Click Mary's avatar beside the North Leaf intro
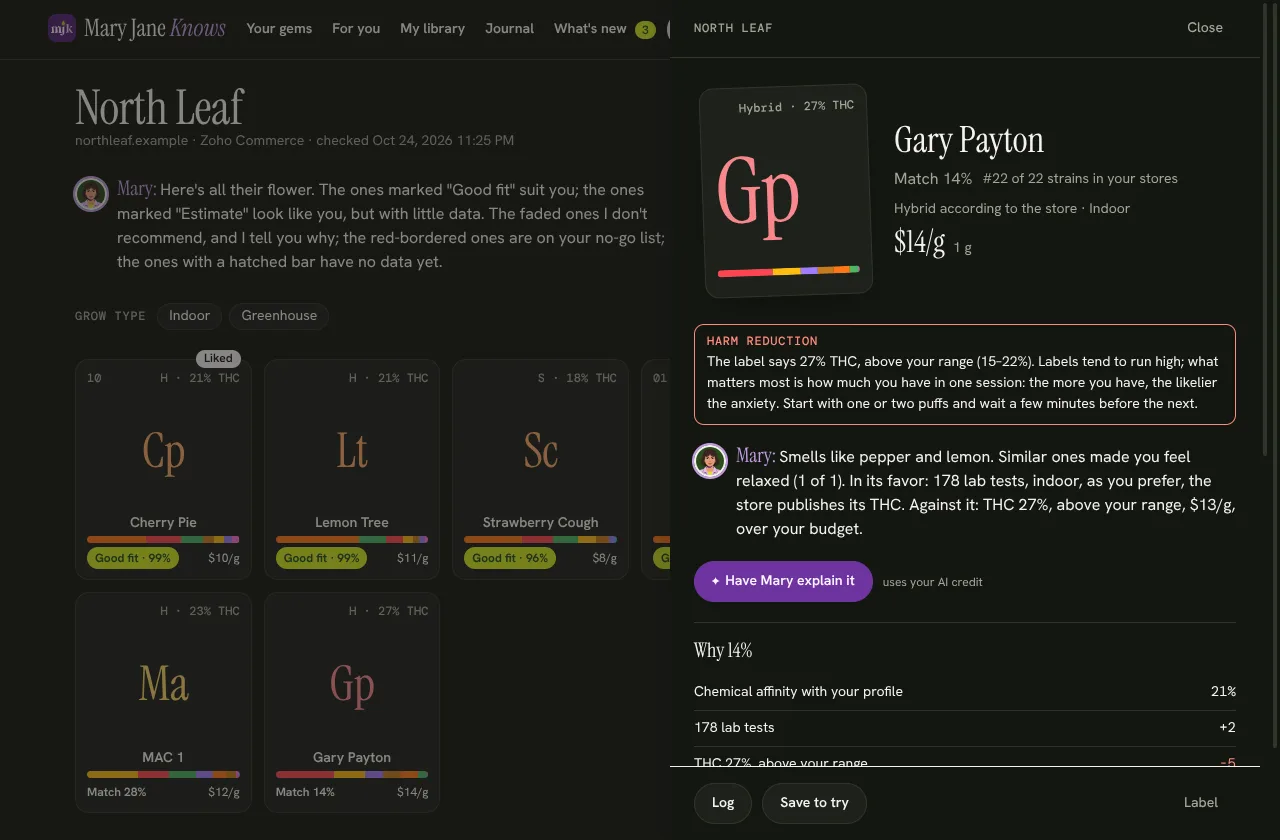The width and height of the screenshot is (1280, 840). click(91, 194)
